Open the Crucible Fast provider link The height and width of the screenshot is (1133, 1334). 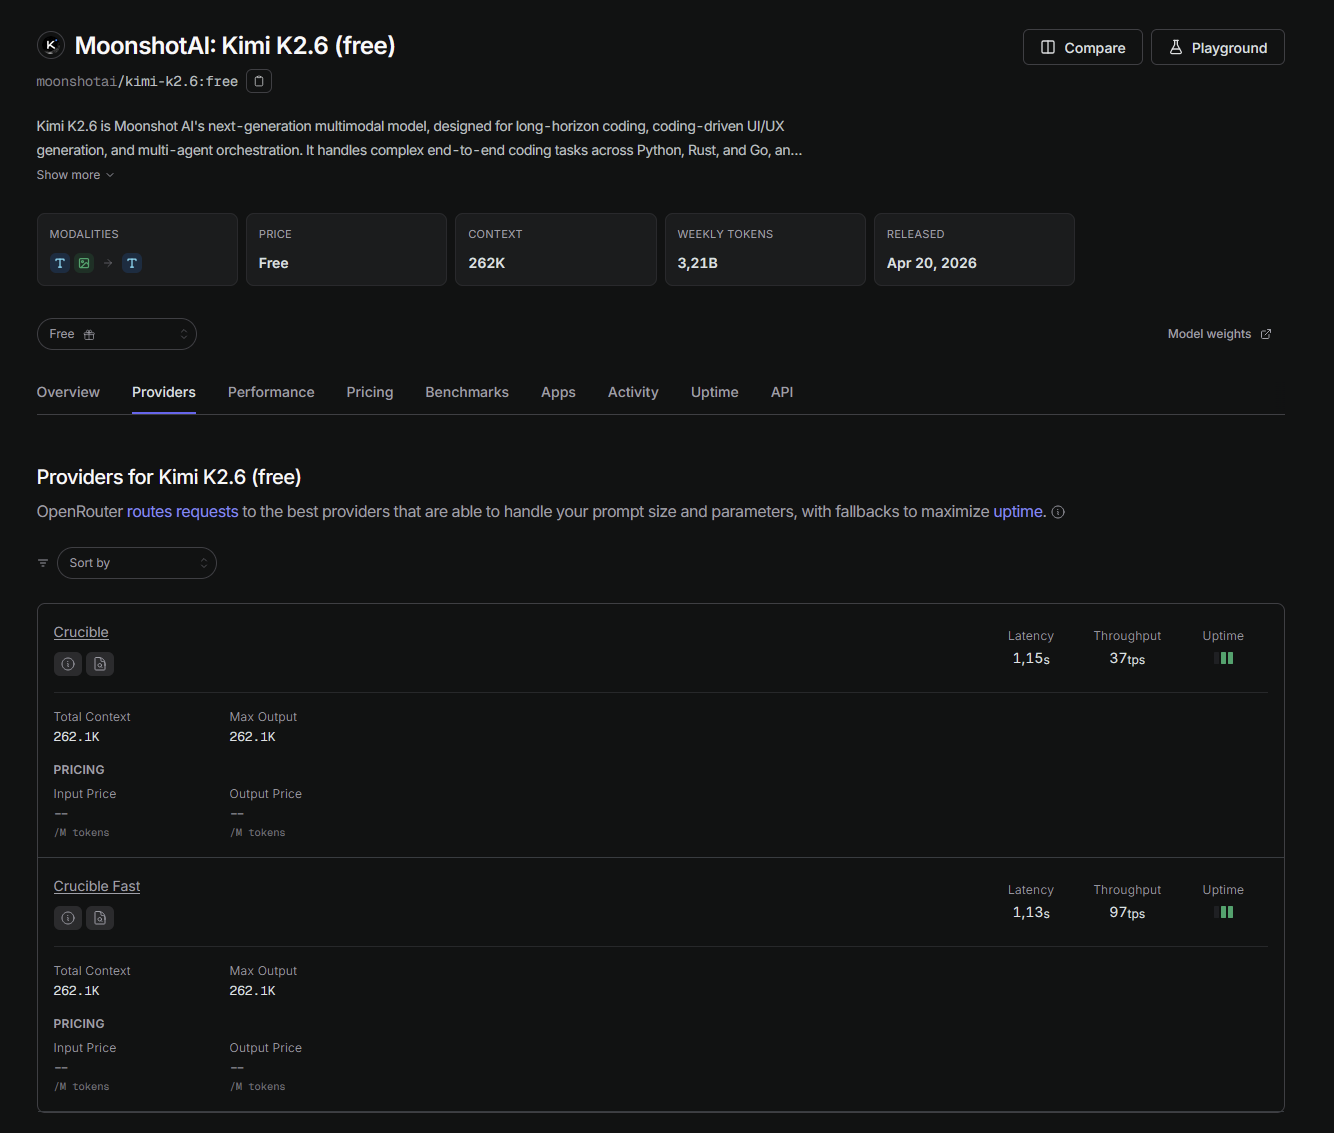point(97,886)
